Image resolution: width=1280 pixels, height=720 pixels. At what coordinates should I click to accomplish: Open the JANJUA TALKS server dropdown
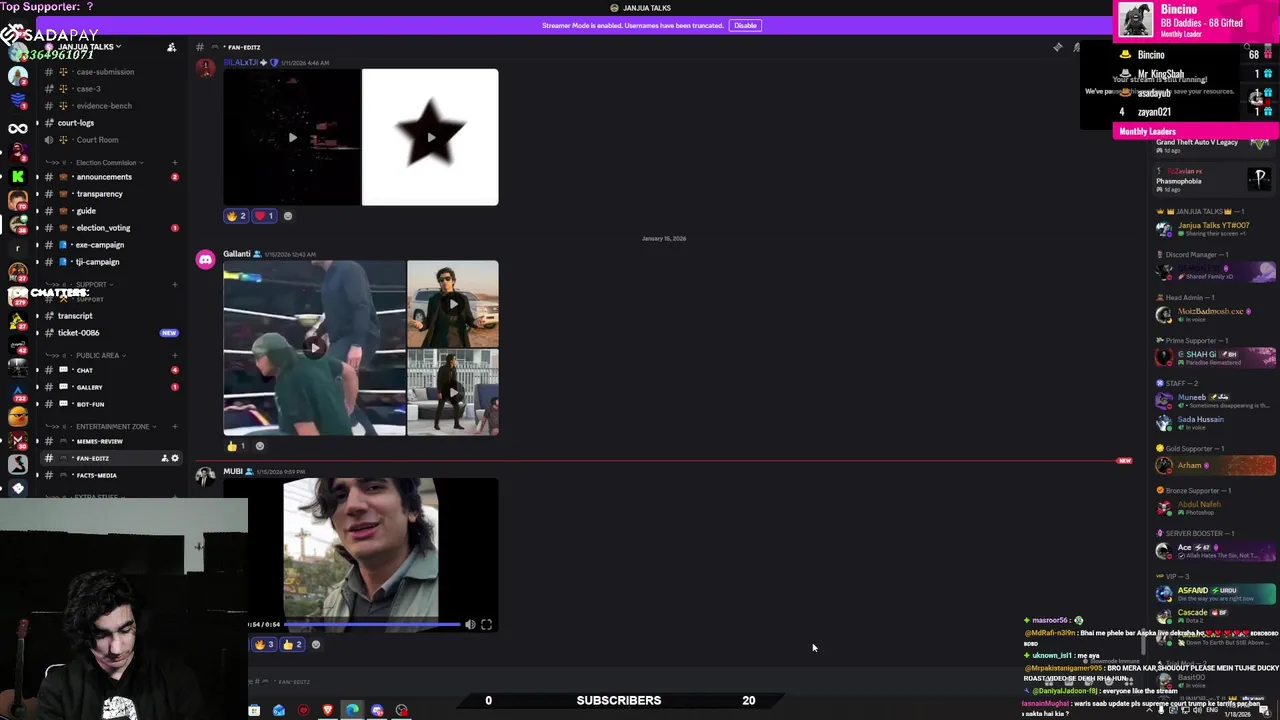88,47
